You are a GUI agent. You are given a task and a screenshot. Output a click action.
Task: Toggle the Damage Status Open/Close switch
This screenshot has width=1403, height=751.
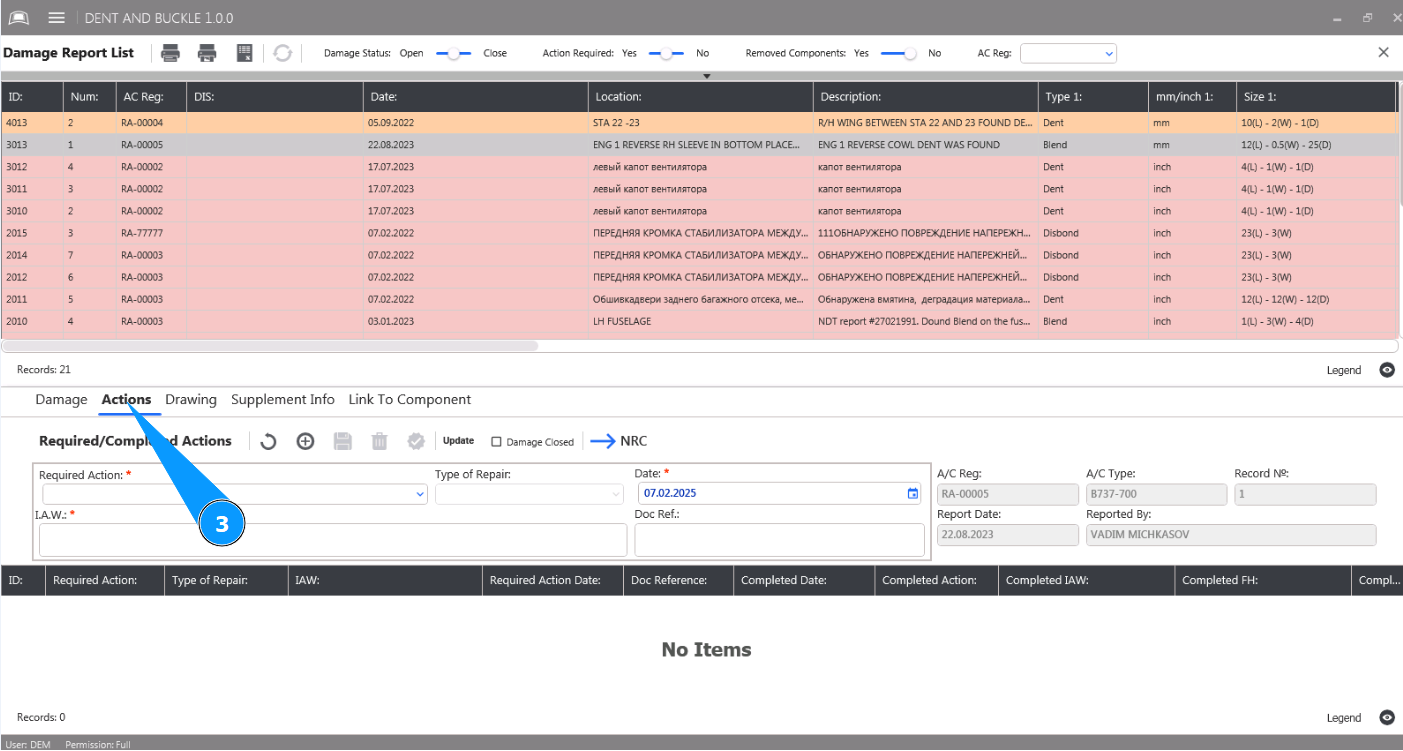coord(453,54)
